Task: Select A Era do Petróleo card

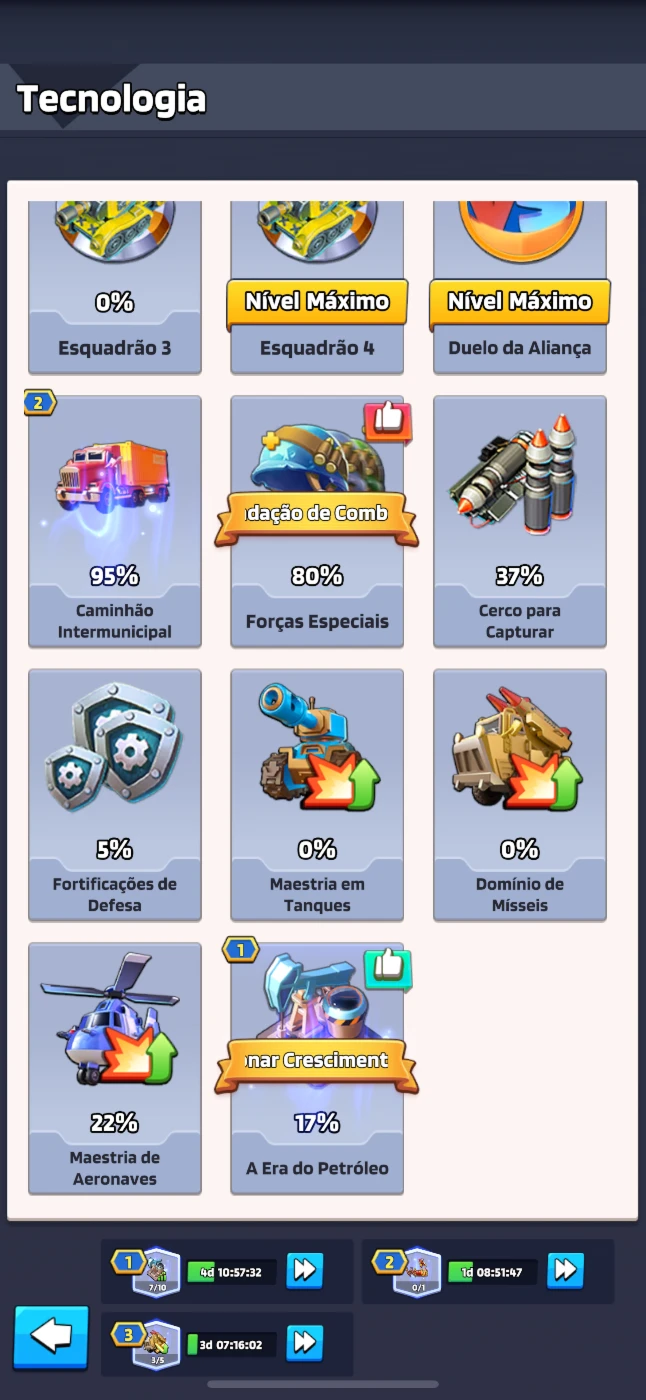Action: coord(317,1068)
